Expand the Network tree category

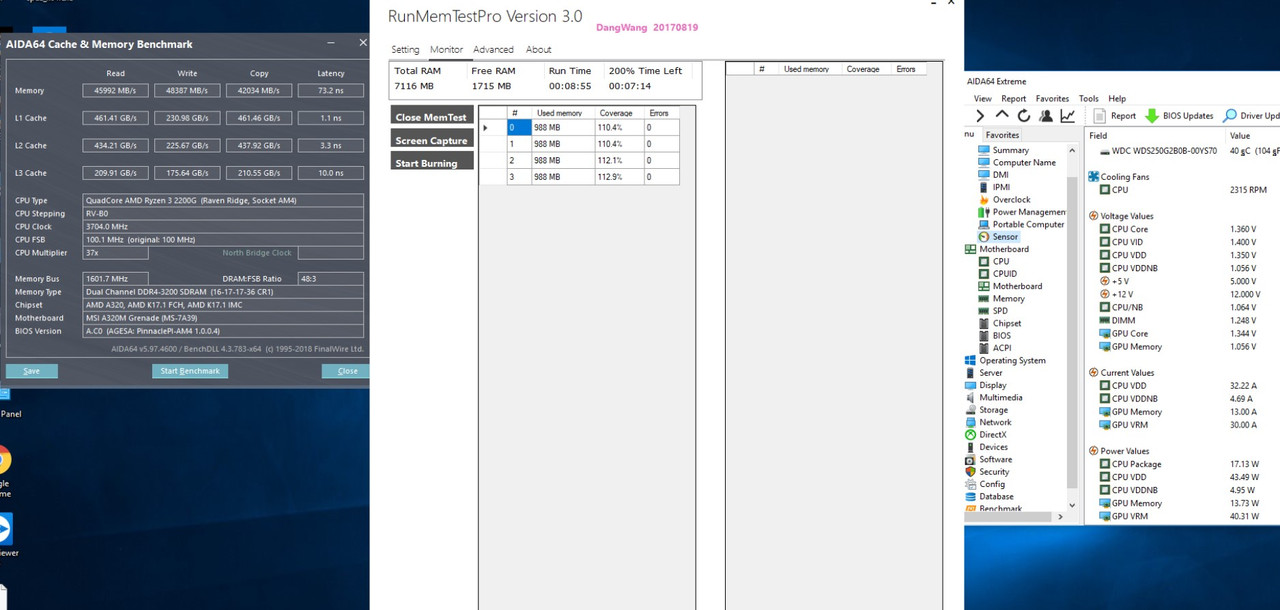(988, 422)
